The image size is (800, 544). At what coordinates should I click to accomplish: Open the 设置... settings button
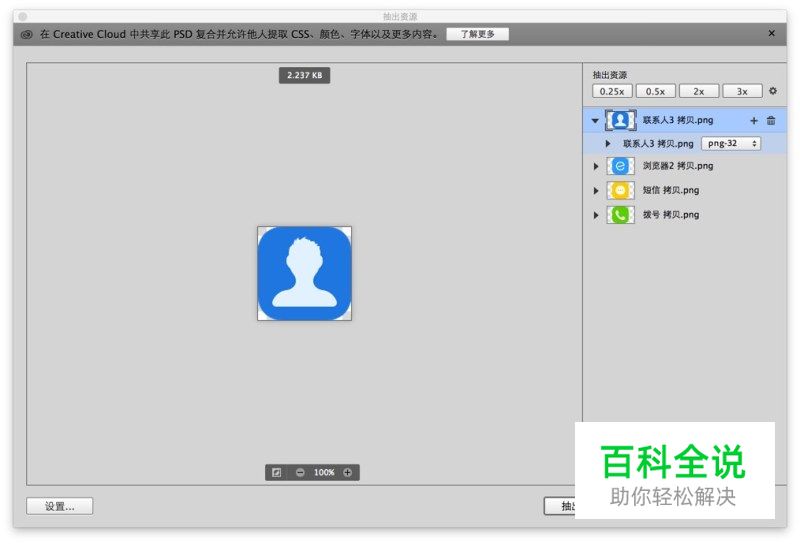[60, 506]
